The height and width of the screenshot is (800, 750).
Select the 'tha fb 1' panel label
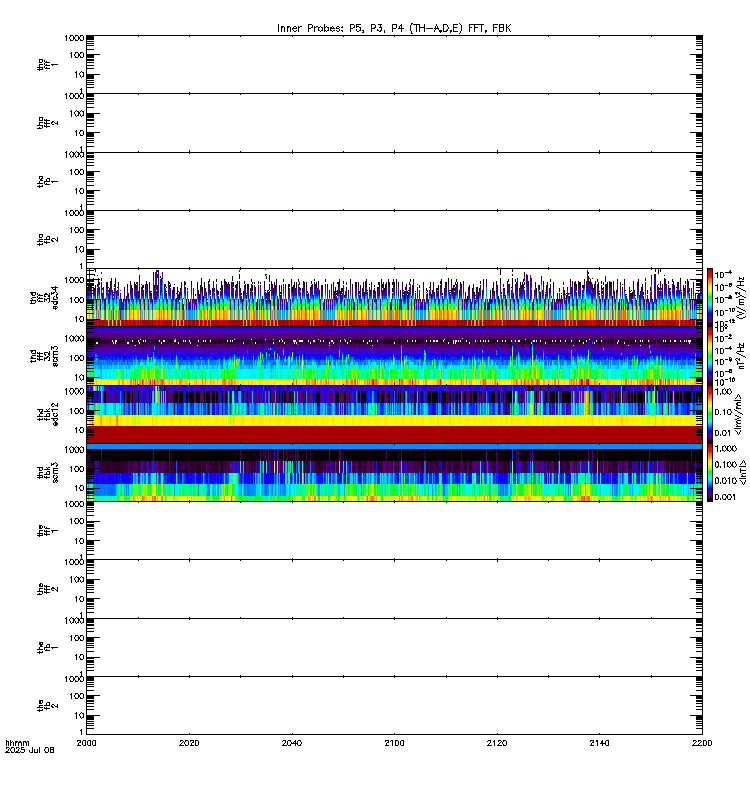click(x=47, y=181)
